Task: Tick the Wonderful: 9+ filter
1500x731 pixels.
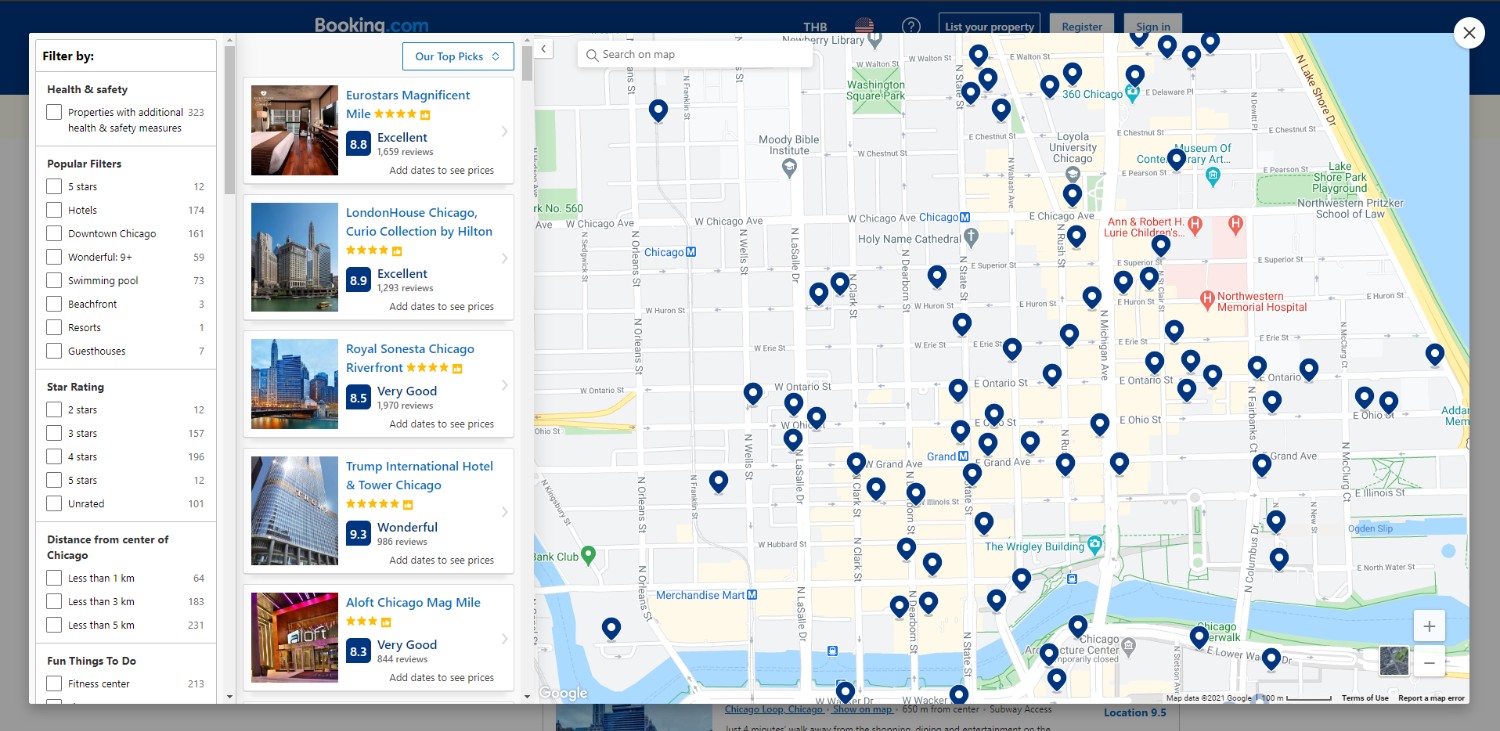Action: 54,257
